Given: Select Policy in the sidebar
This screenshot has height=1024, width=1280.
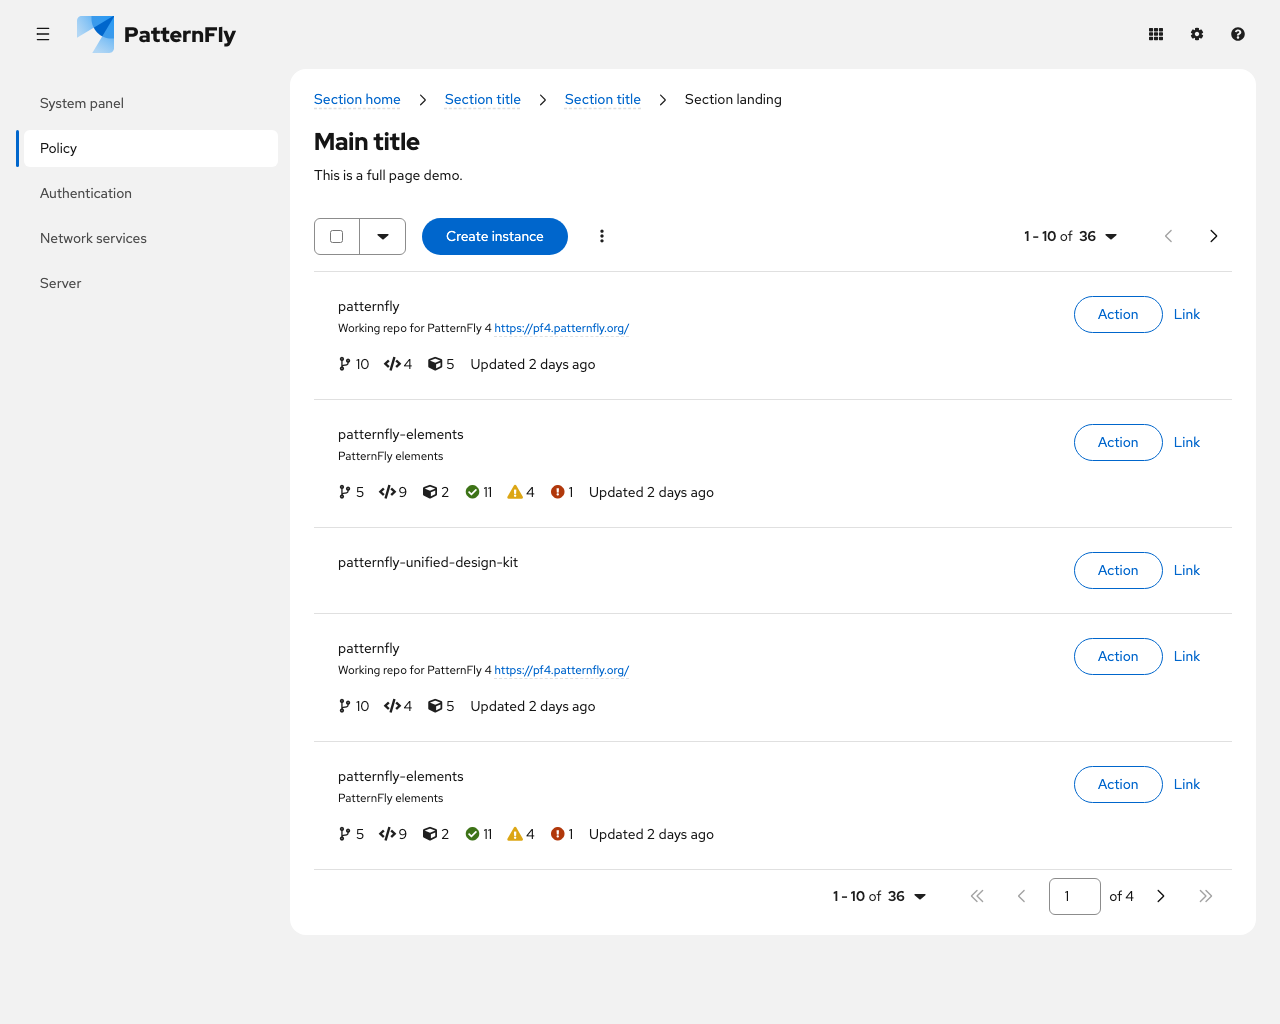Looking at the screenshot, I should coord(147,148).
